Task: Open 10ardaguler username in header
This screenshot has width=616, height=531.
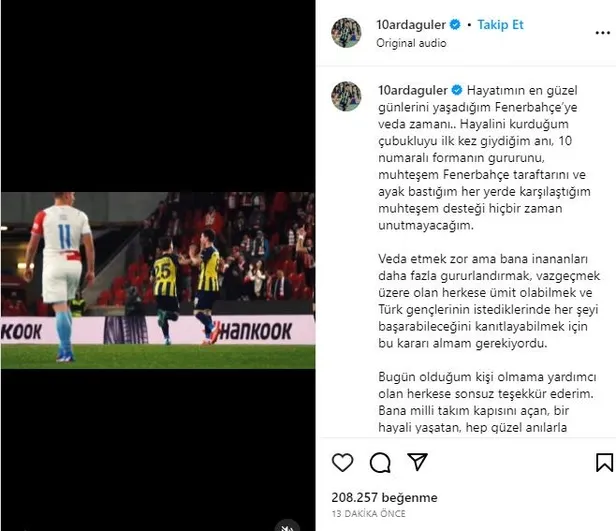Action: pyautogui.click(x=411, y=25)
